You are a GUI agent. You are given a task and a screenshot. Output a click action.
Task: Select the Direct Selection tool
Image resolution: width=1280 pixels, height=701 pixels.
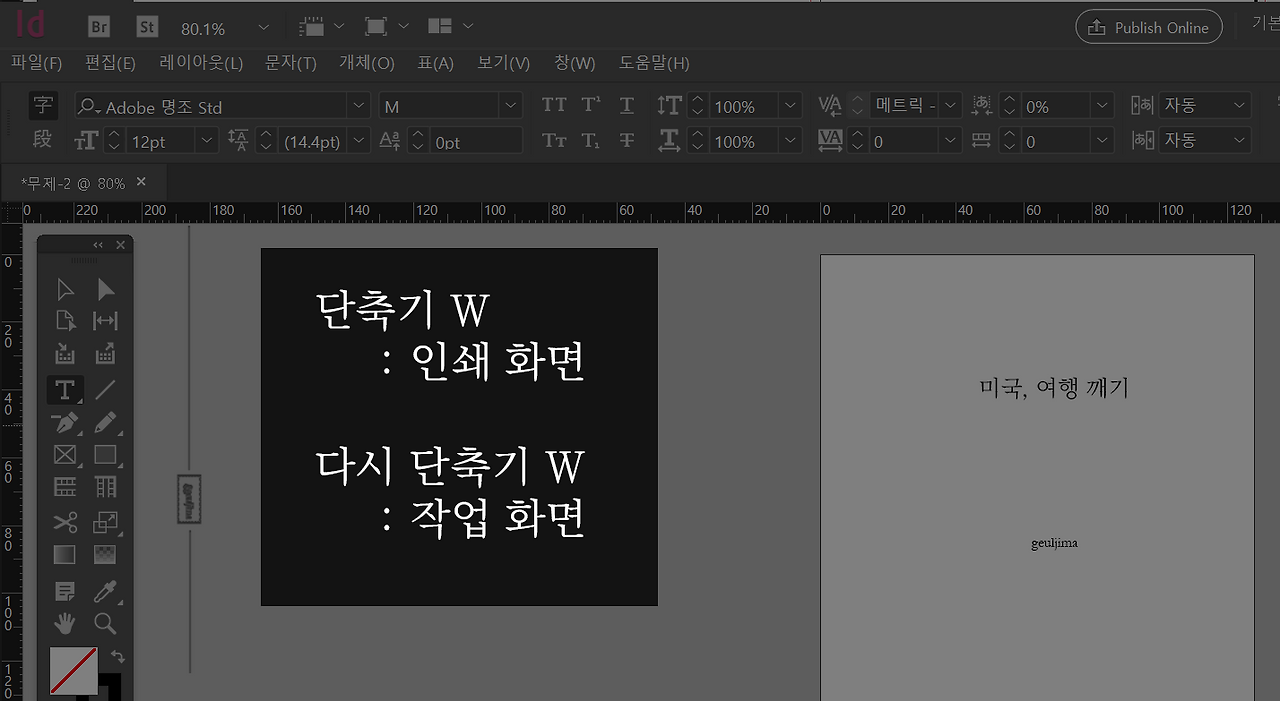coord(105,290)
